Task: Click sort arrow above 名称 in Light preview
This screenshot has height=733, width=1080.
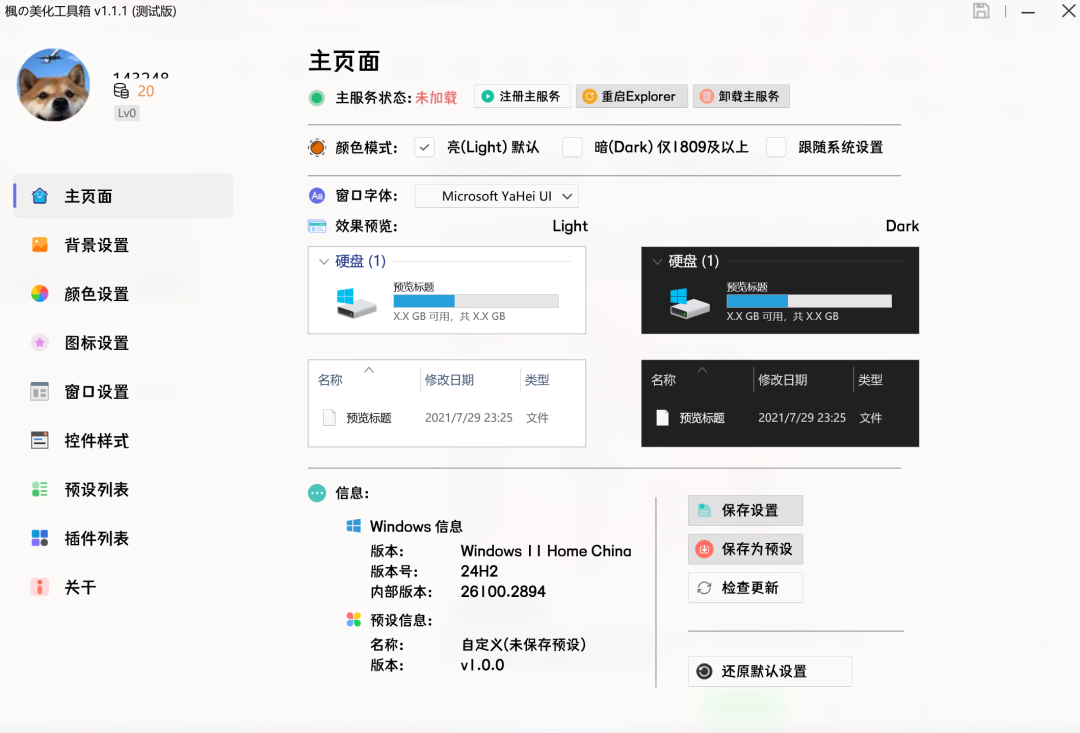Action: [369, 370]
